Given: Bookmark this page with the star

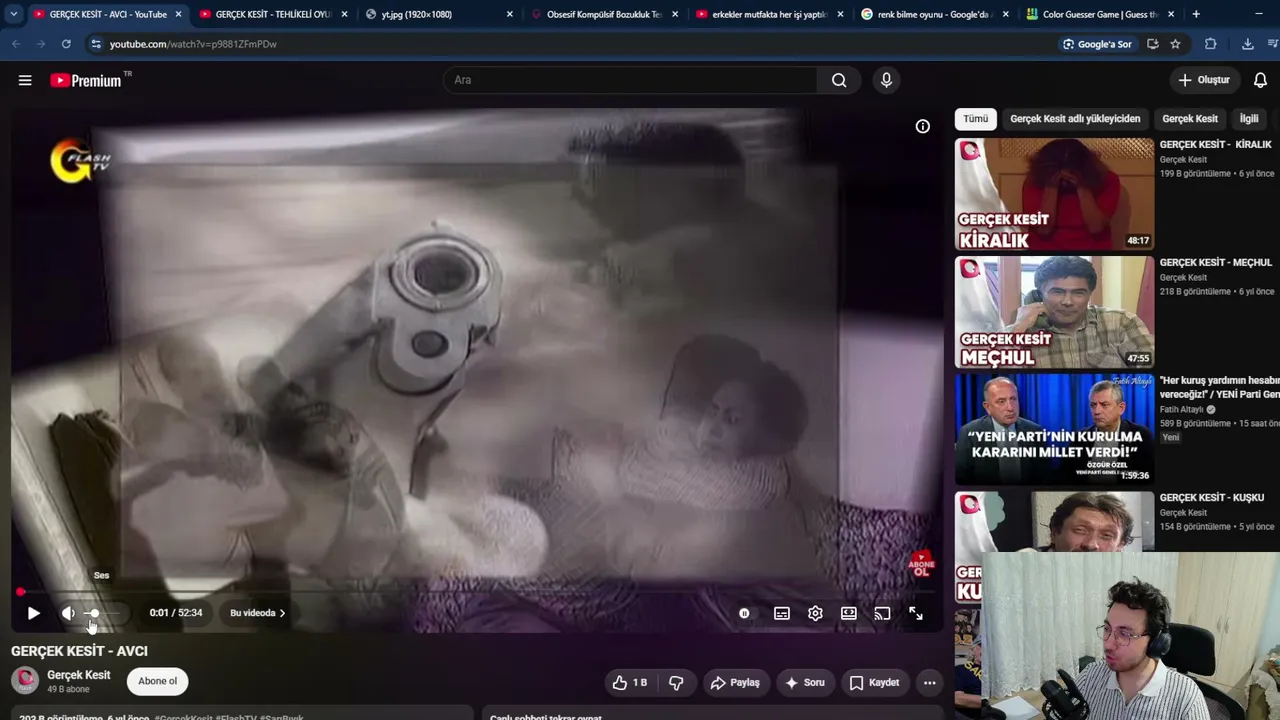Looking at the screenshot, I should pos(1175,44).
